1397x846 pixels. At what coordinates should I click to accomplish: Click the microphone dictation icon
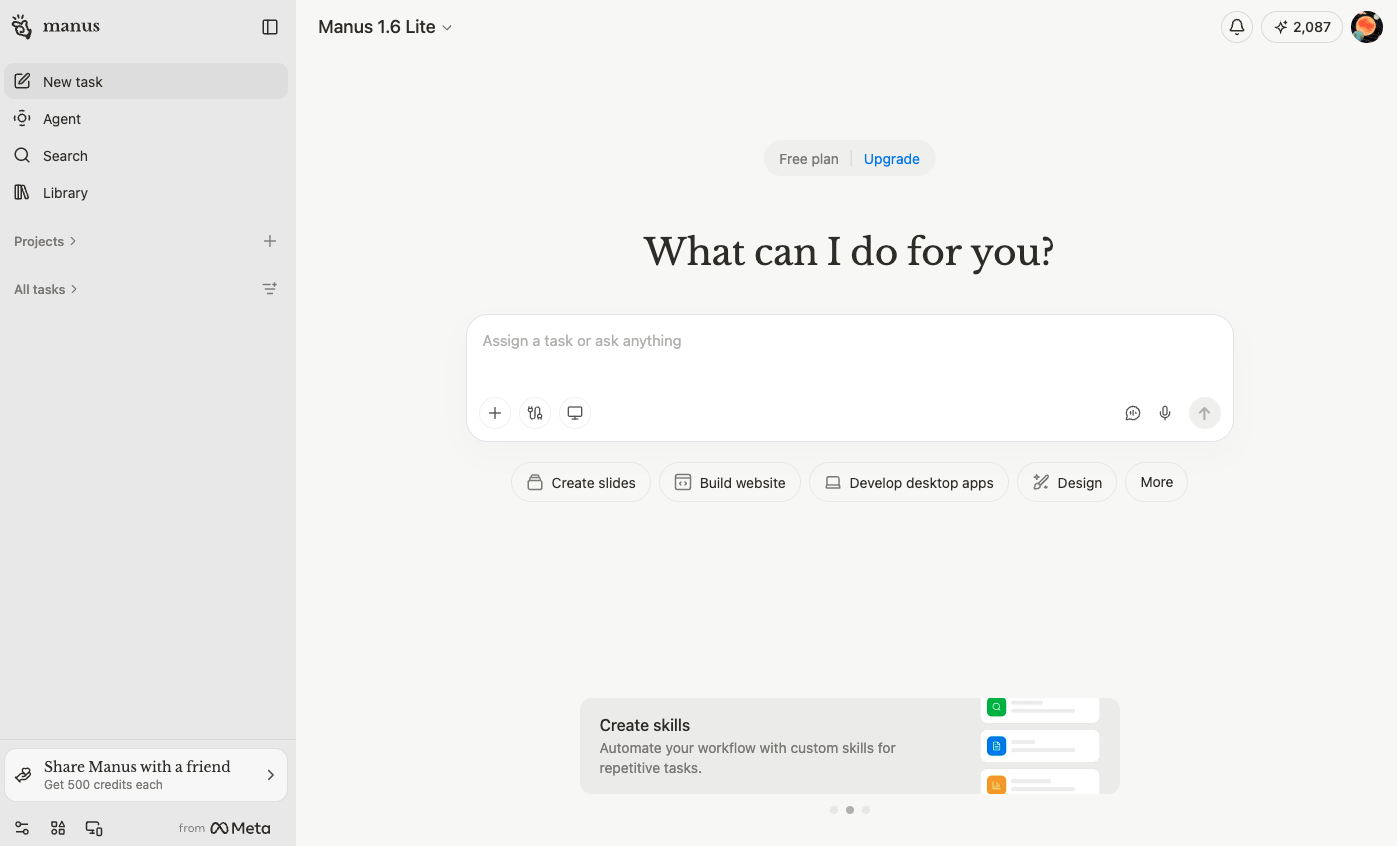click(1165, 413)
